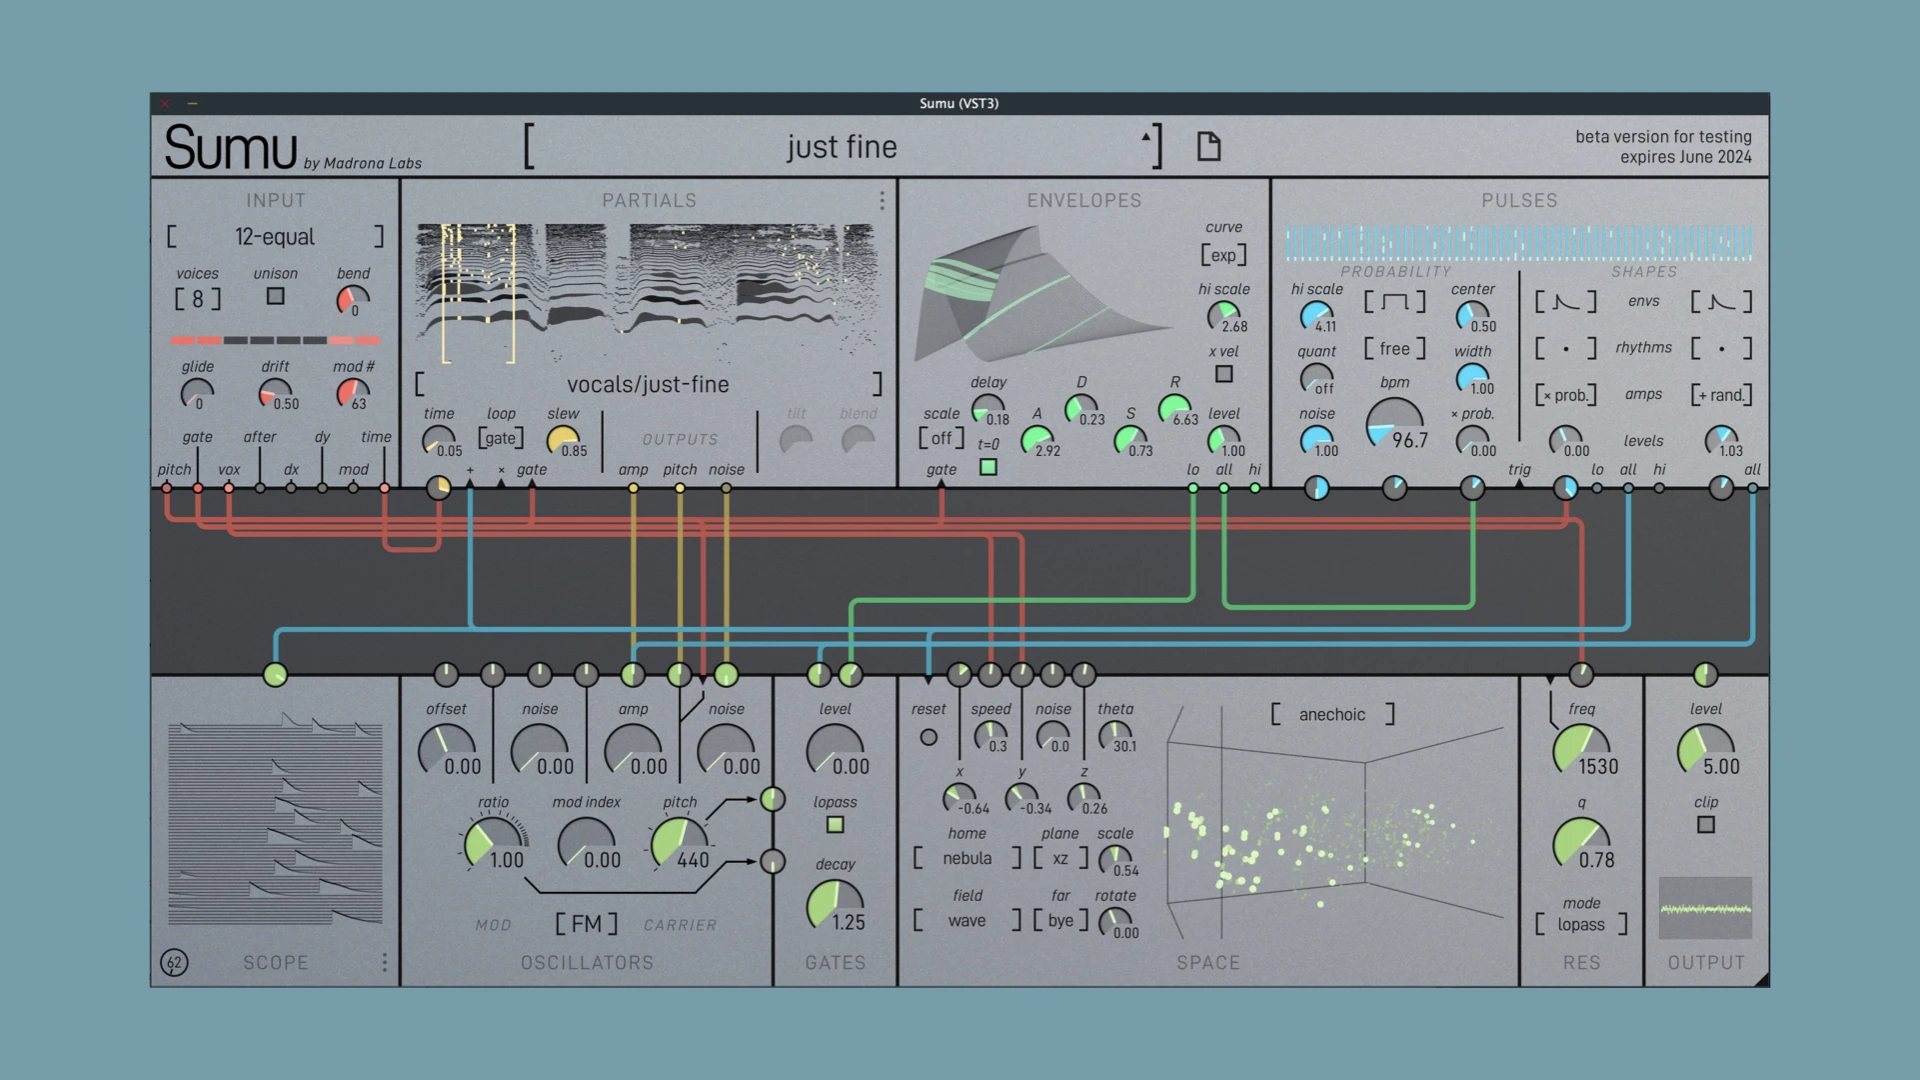Click the circled 62 badge in Scope
The height and width of the screenshot is (1080, 1920).
pos(174,962)
